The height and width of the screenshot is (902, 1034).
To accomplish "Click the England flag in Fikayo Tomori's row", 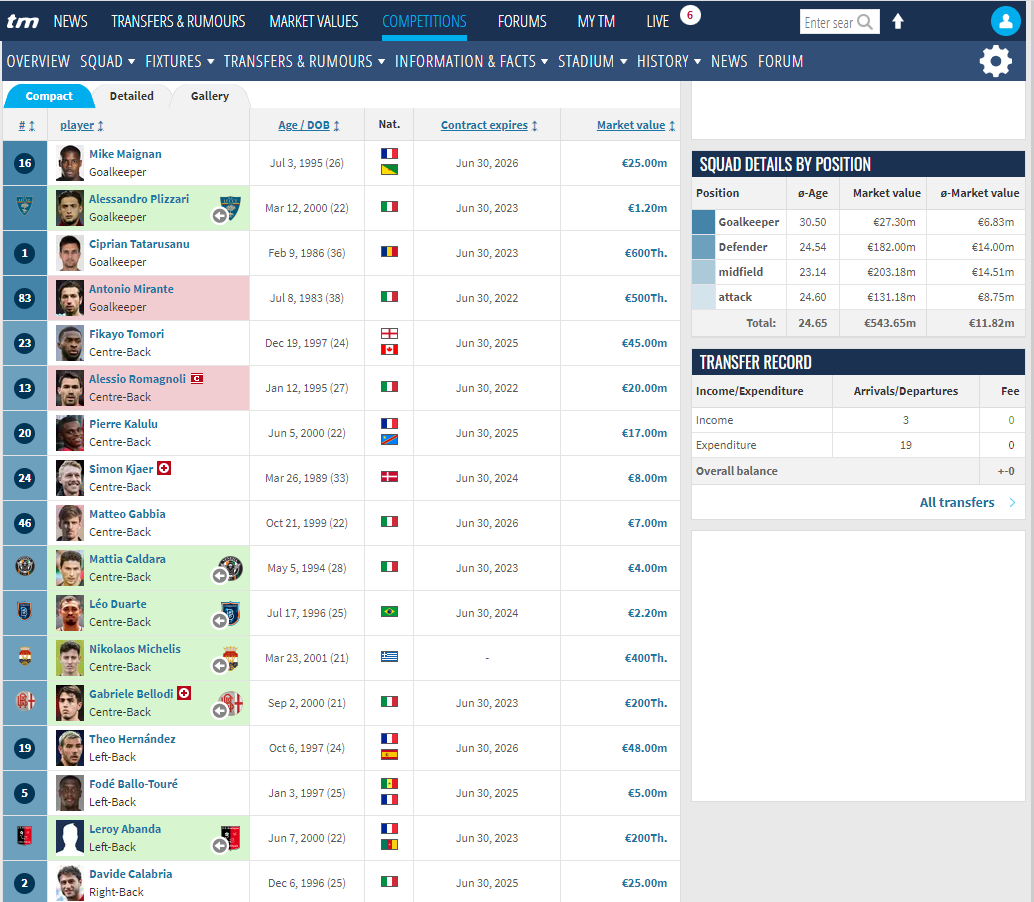I will point(389,334).
